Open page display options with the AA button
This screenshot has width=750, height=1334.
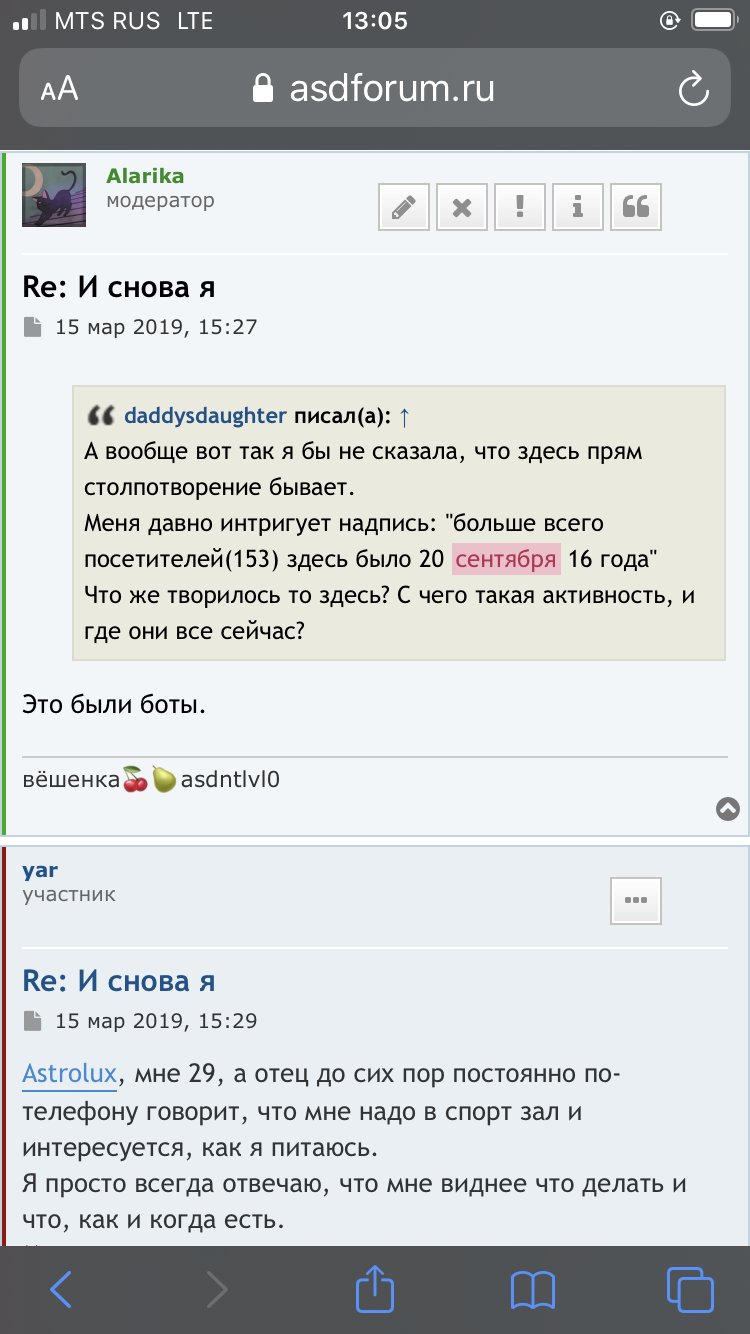[59, 88]
